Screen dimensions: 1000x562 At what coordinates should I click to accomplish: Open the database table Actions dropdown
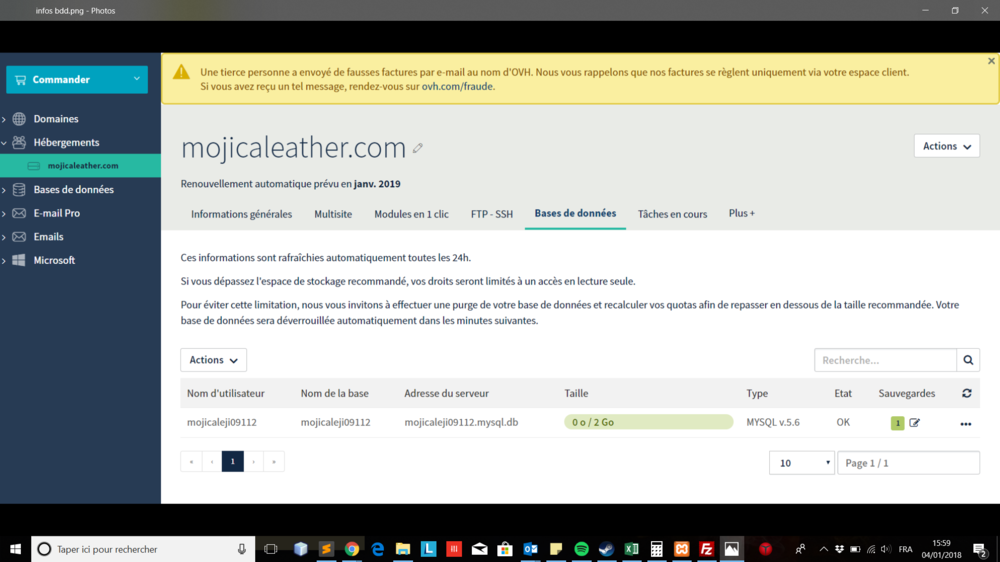214,360
